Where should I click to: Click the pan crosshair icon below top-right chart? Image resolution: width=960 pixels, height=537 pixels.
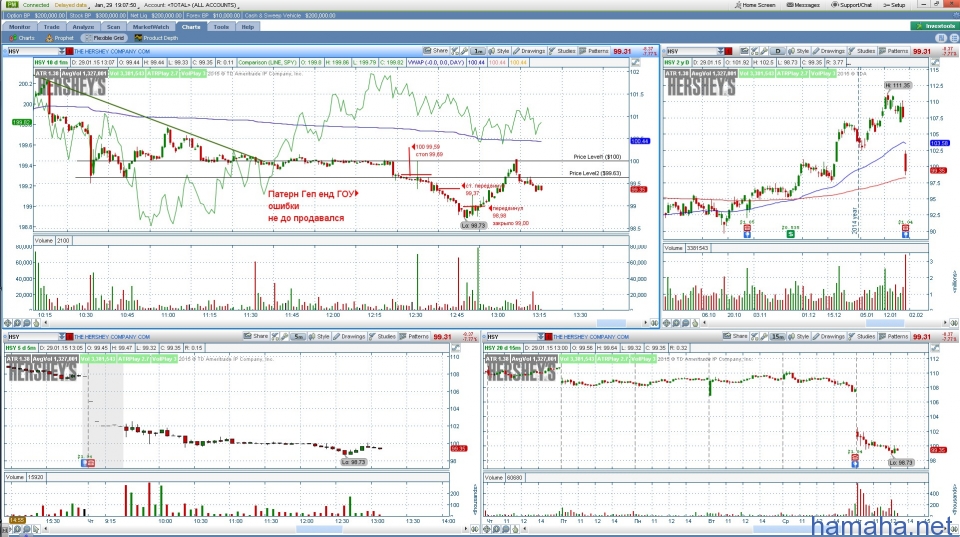pos(667,323)
